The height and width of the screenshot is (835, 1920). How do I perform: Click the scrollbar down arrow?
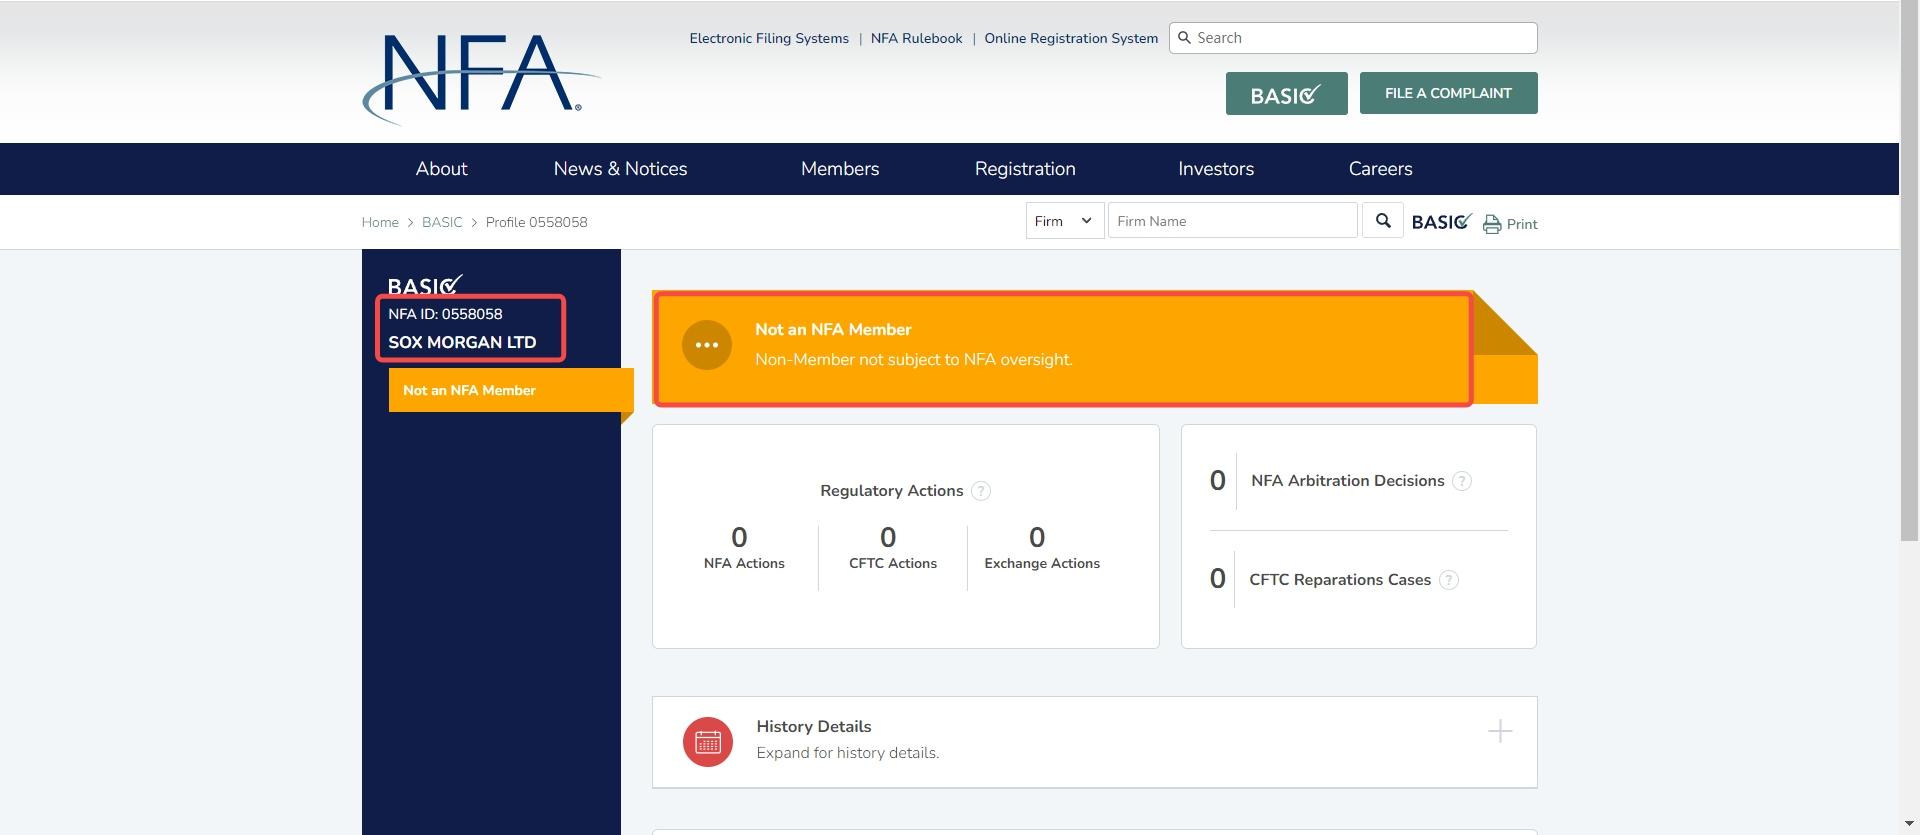tap(1909, 825)
